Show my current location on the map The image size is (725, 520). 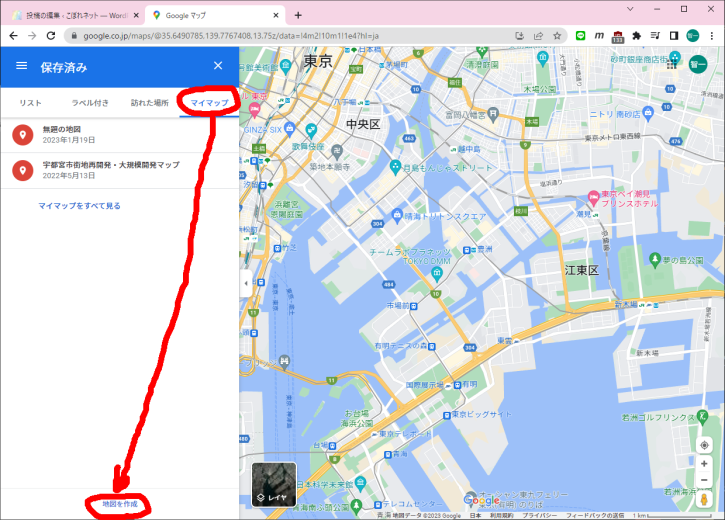704,445
